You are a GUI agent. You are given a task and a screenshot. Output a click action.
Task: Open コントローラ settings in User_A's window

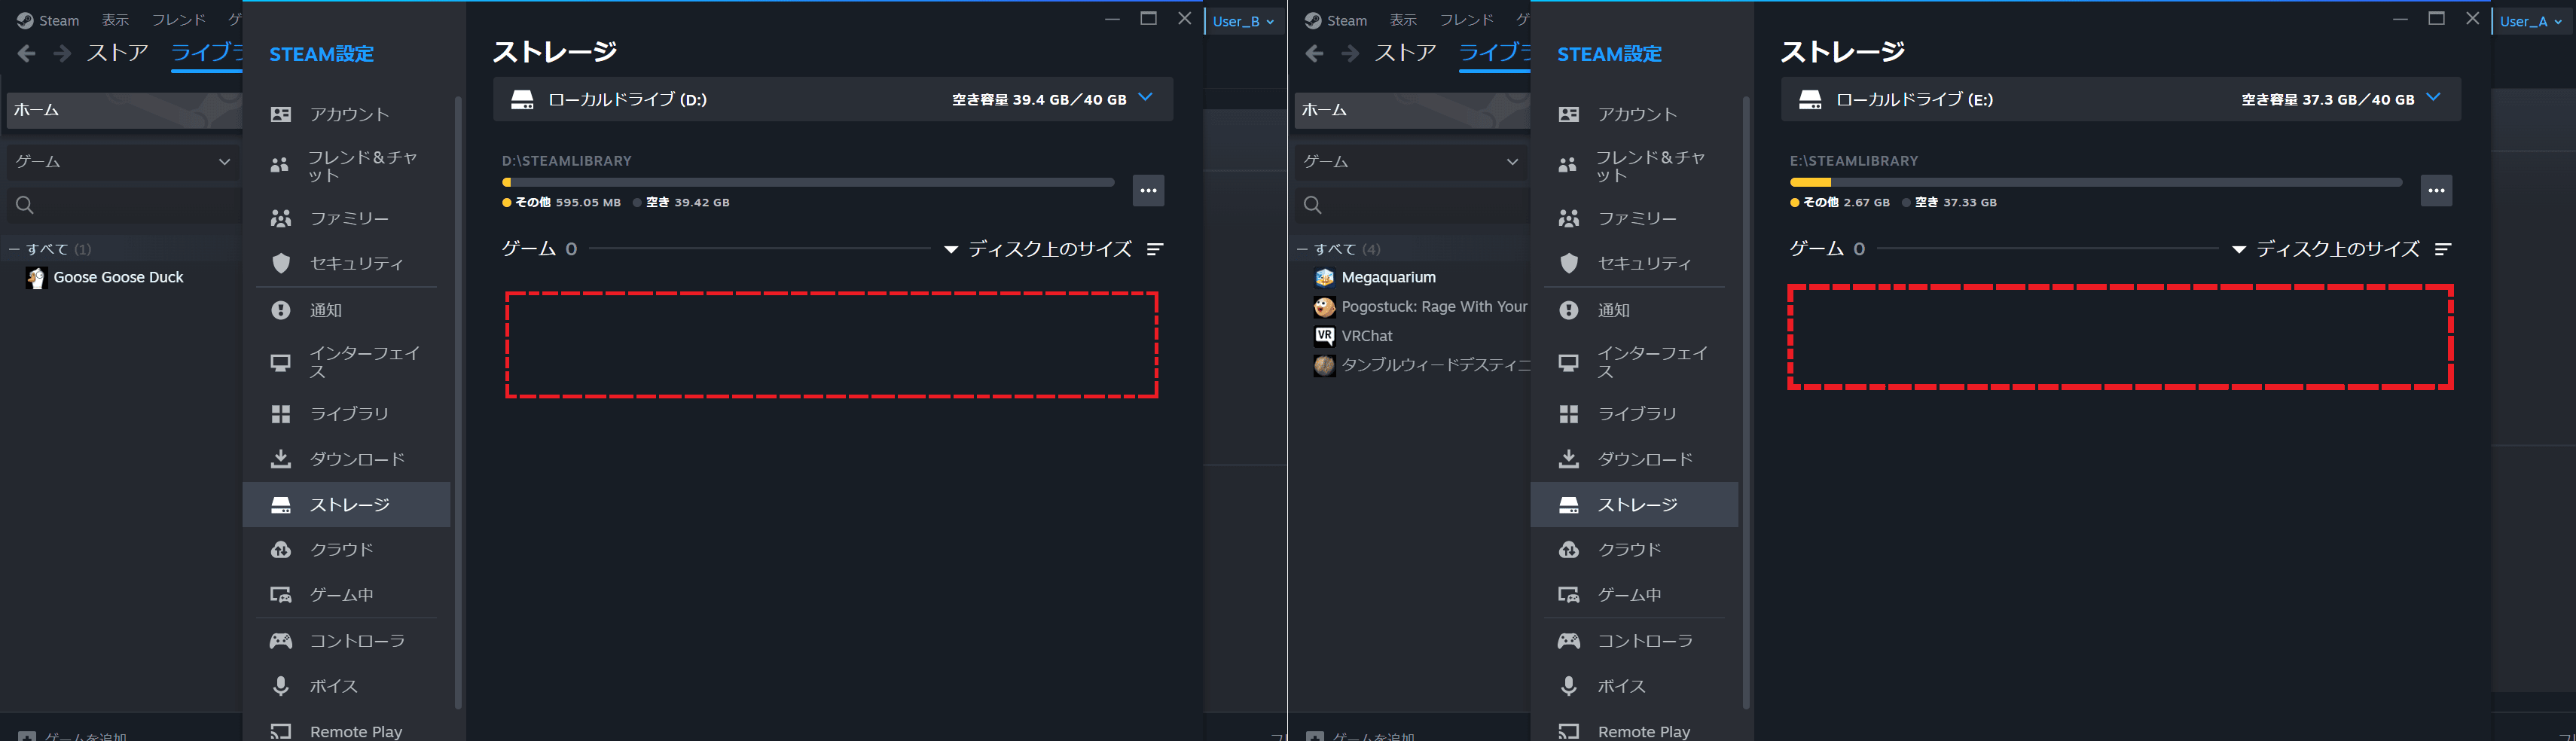(1634, 641)
